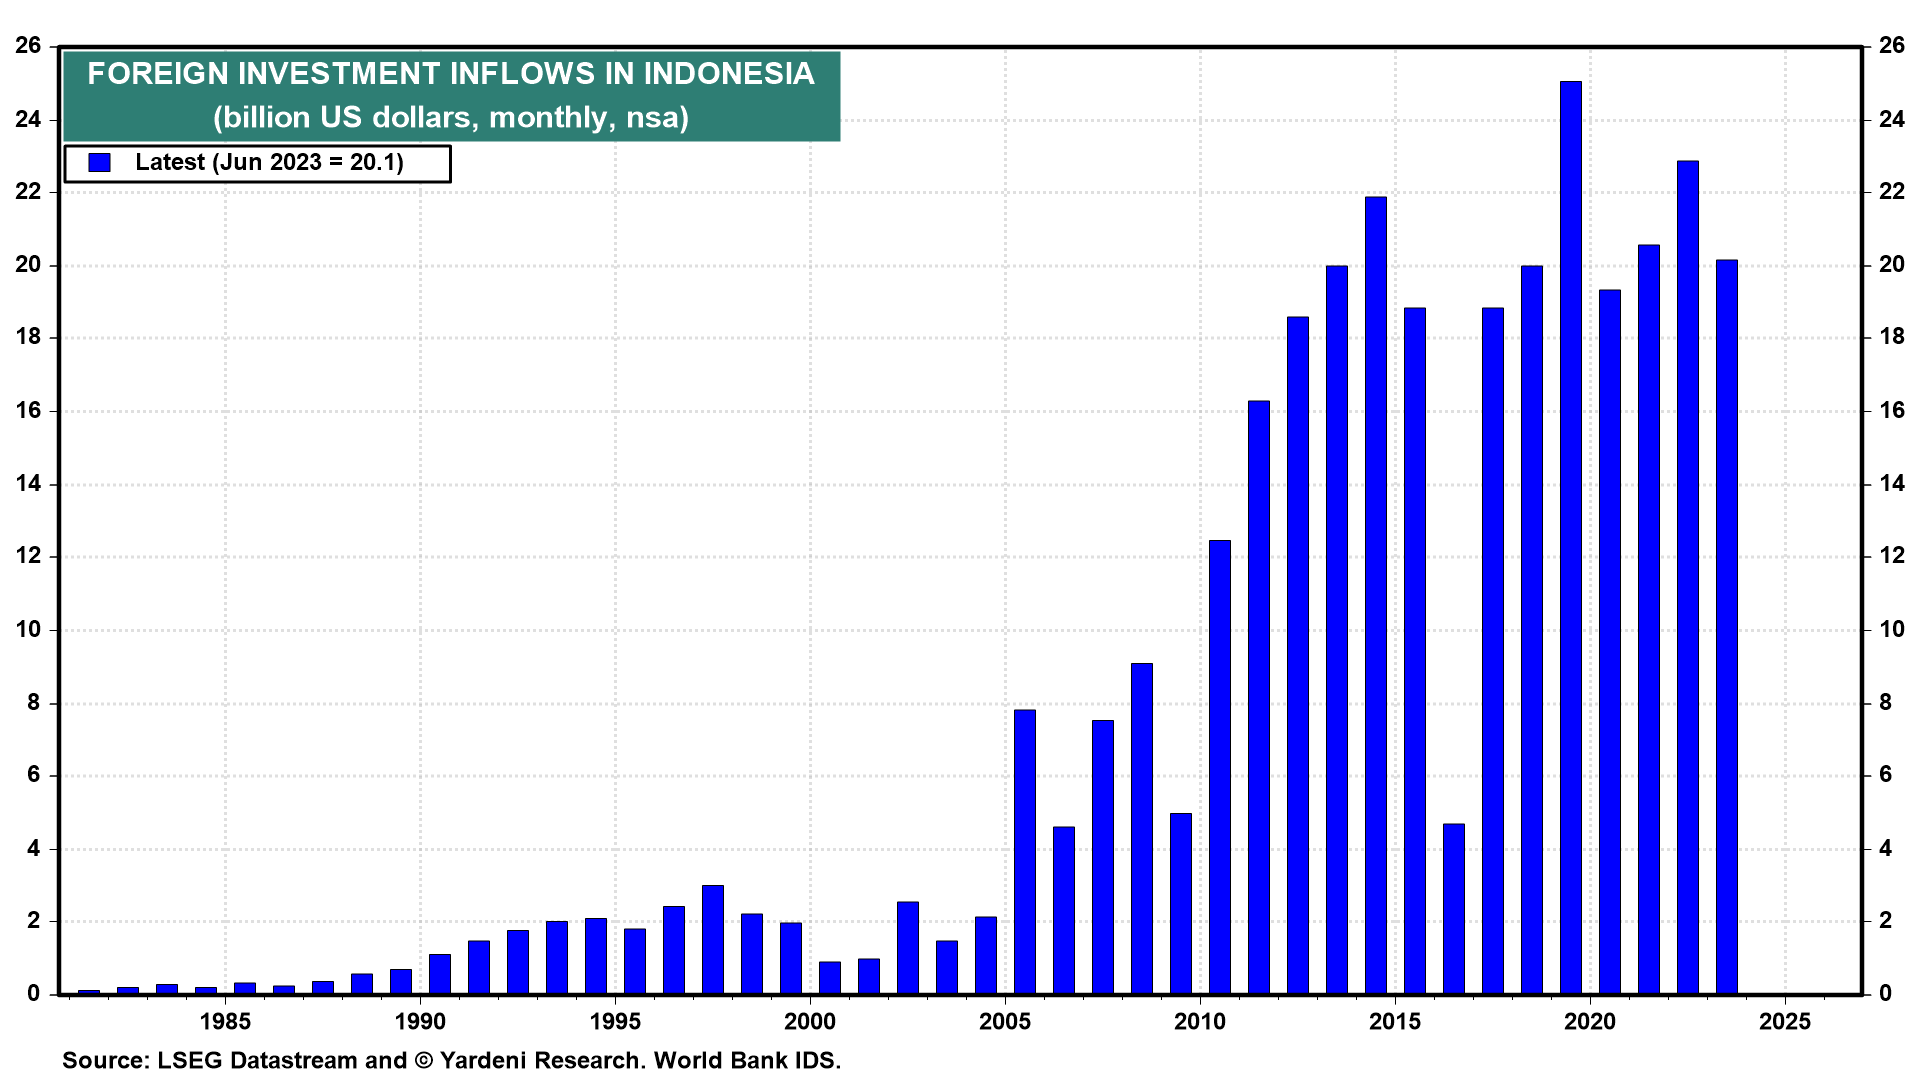This screenshot has width=1920, height=1080.
Task: Click the 2005 bar near 8
Action: coord(1024,852)
